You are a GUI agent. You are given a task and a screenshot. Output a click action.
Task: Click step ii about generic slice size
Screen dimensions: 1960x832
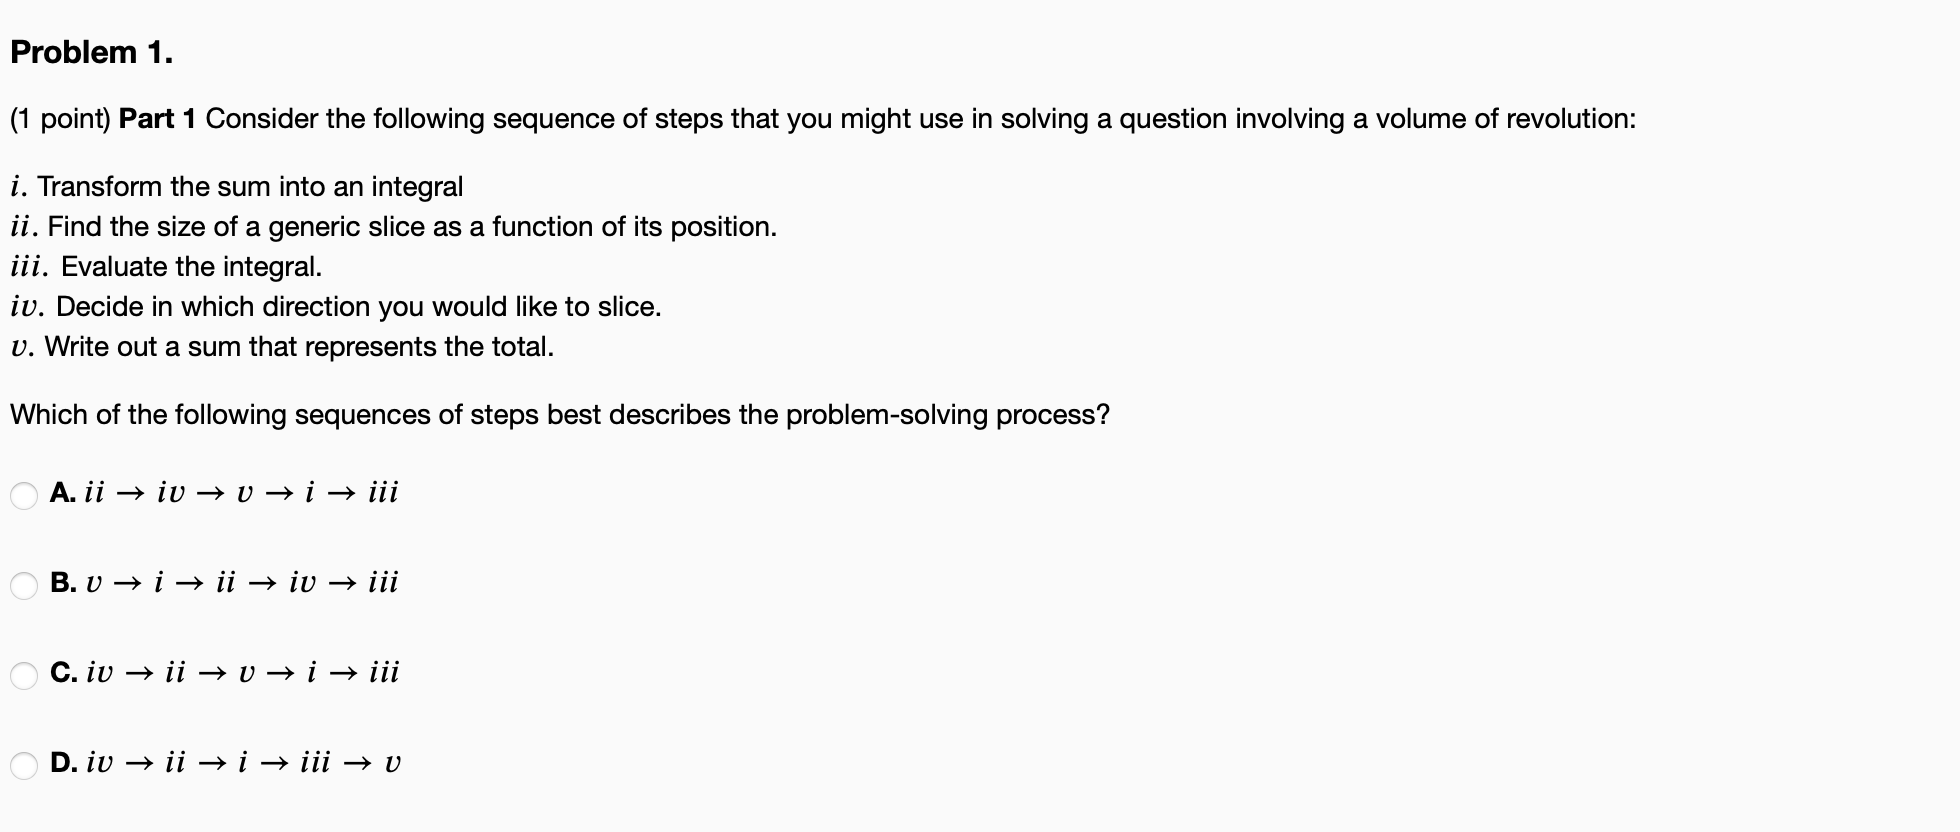pos(393,227)
